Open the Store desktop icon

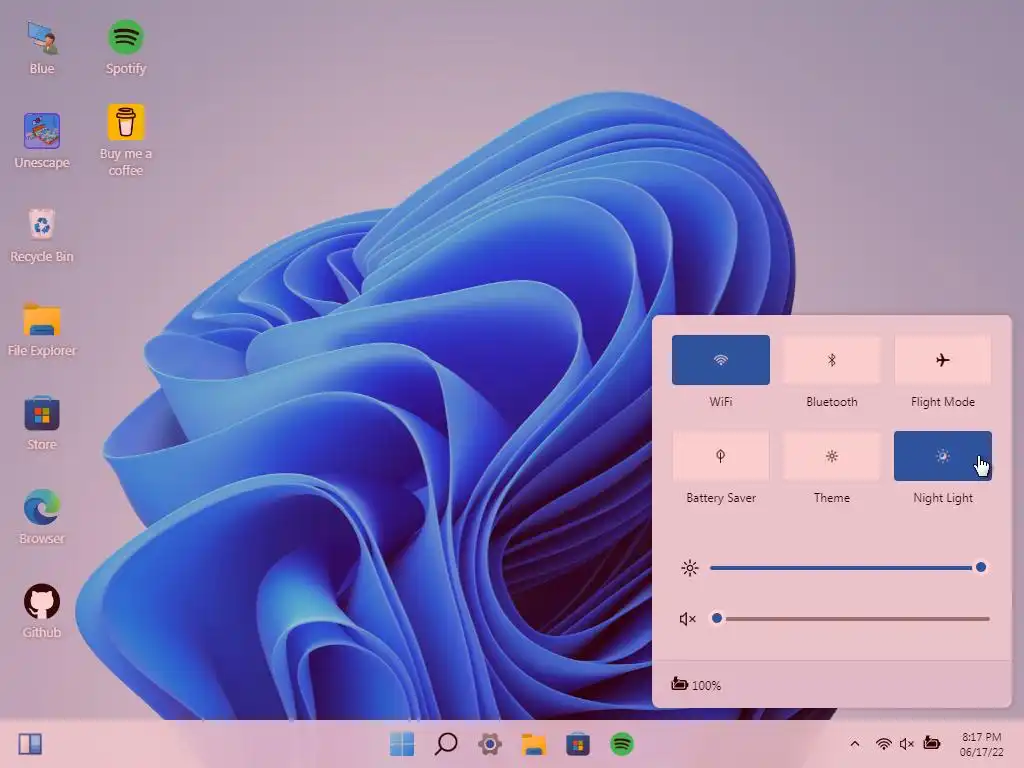42,423
